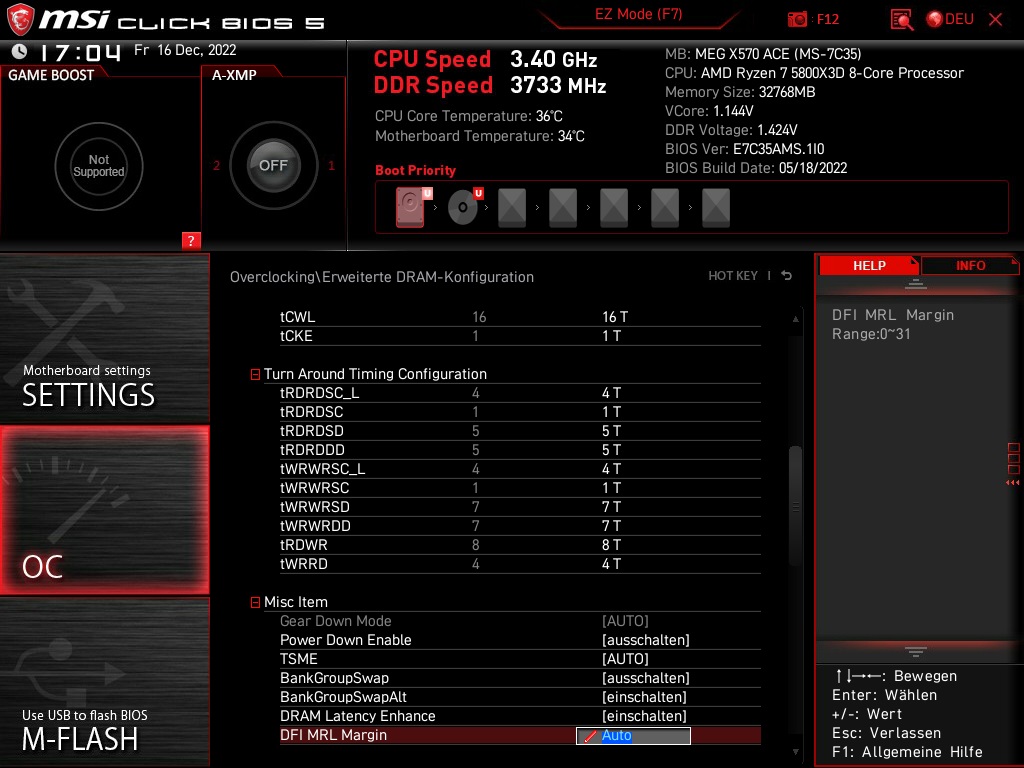This screenshot has width=1024, height=768.
Task: Click the settings list scrollbar thumb
Action: pyautogui.click(x=795, y=506)
